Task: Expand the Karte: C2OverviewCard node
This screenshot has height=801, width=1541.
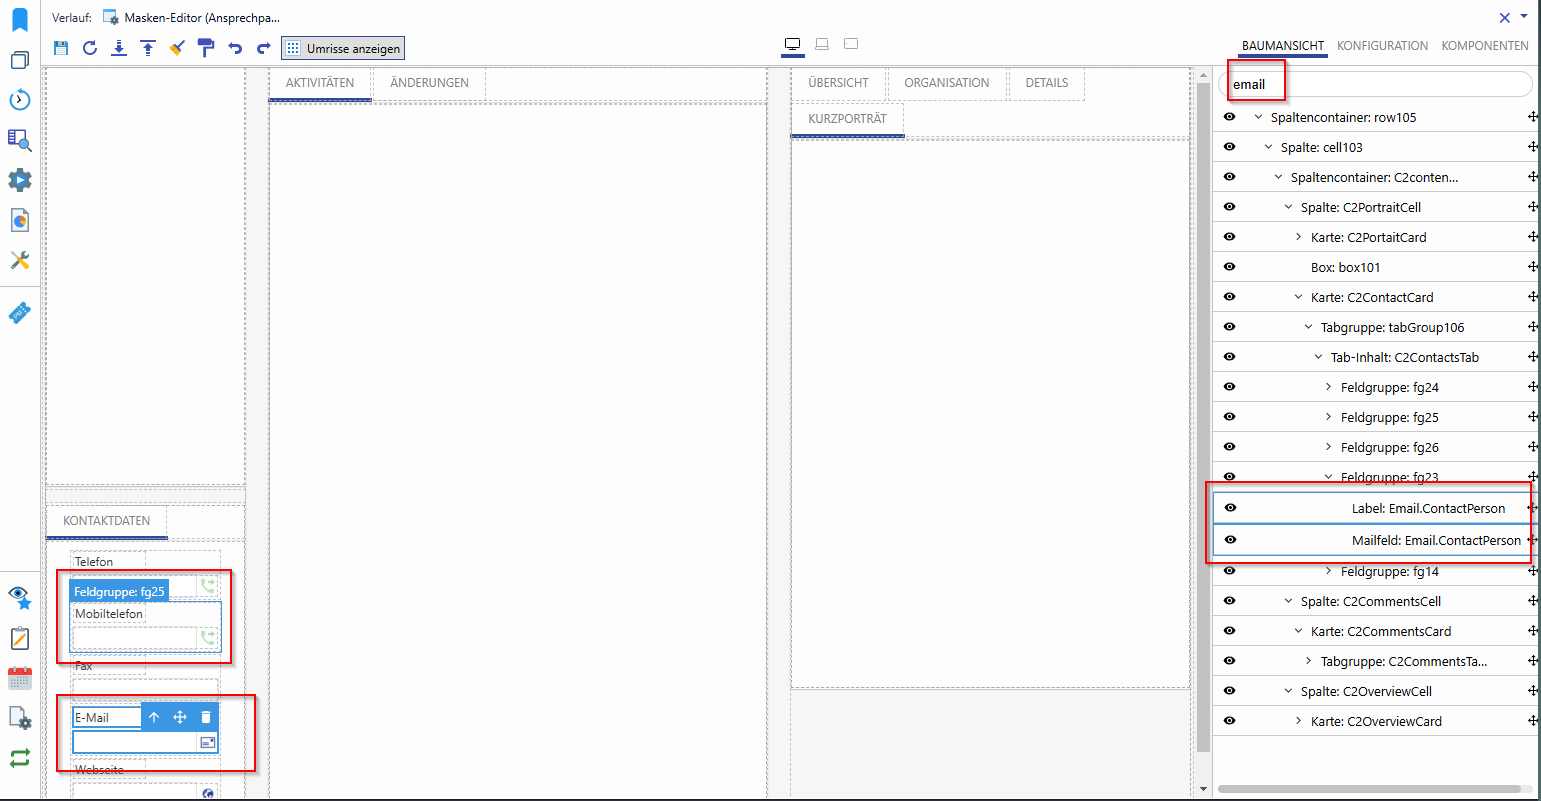Action: point(1299,721)
